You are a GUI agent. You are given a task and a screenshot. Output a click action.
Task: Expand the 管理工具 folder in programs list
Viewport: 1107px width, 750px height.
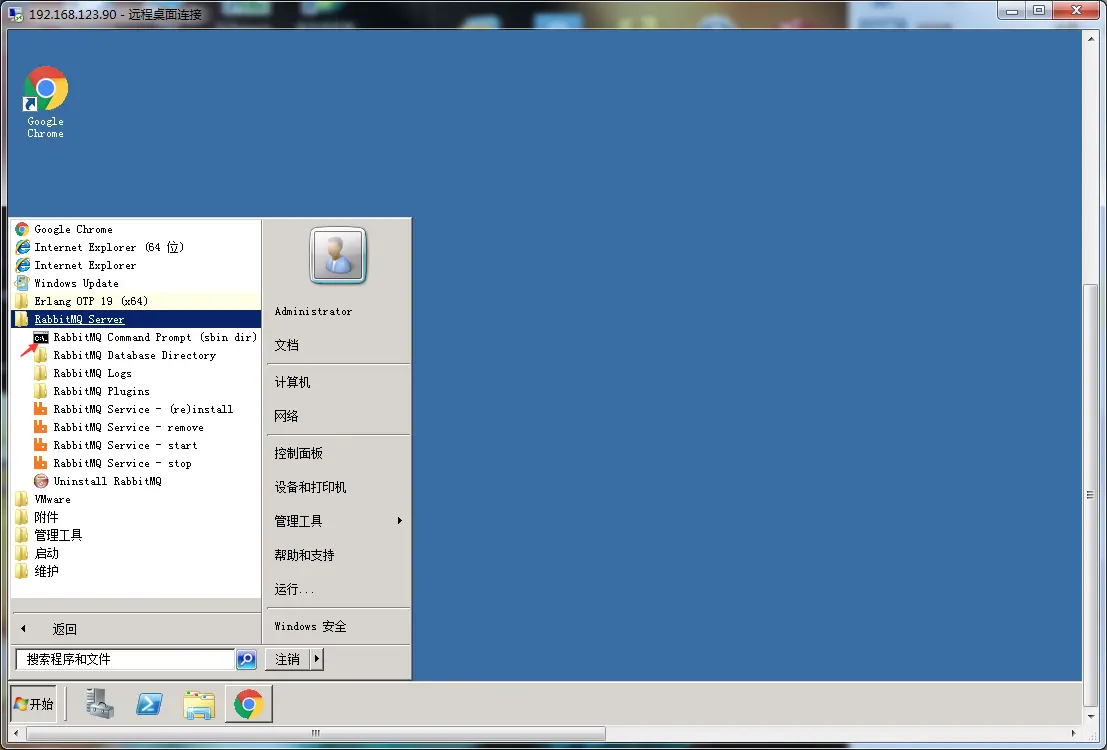point(137,535)
